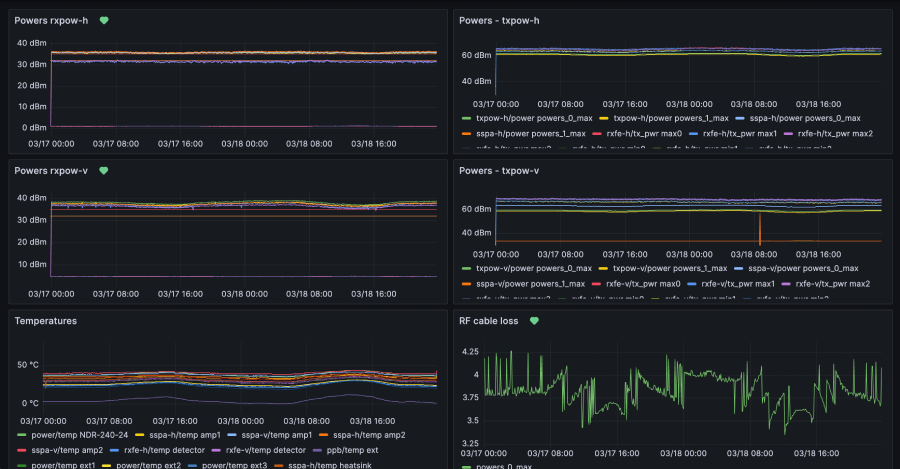Click '03/17 16:00' time label in Powers rxpow-v

coord(180,294)
